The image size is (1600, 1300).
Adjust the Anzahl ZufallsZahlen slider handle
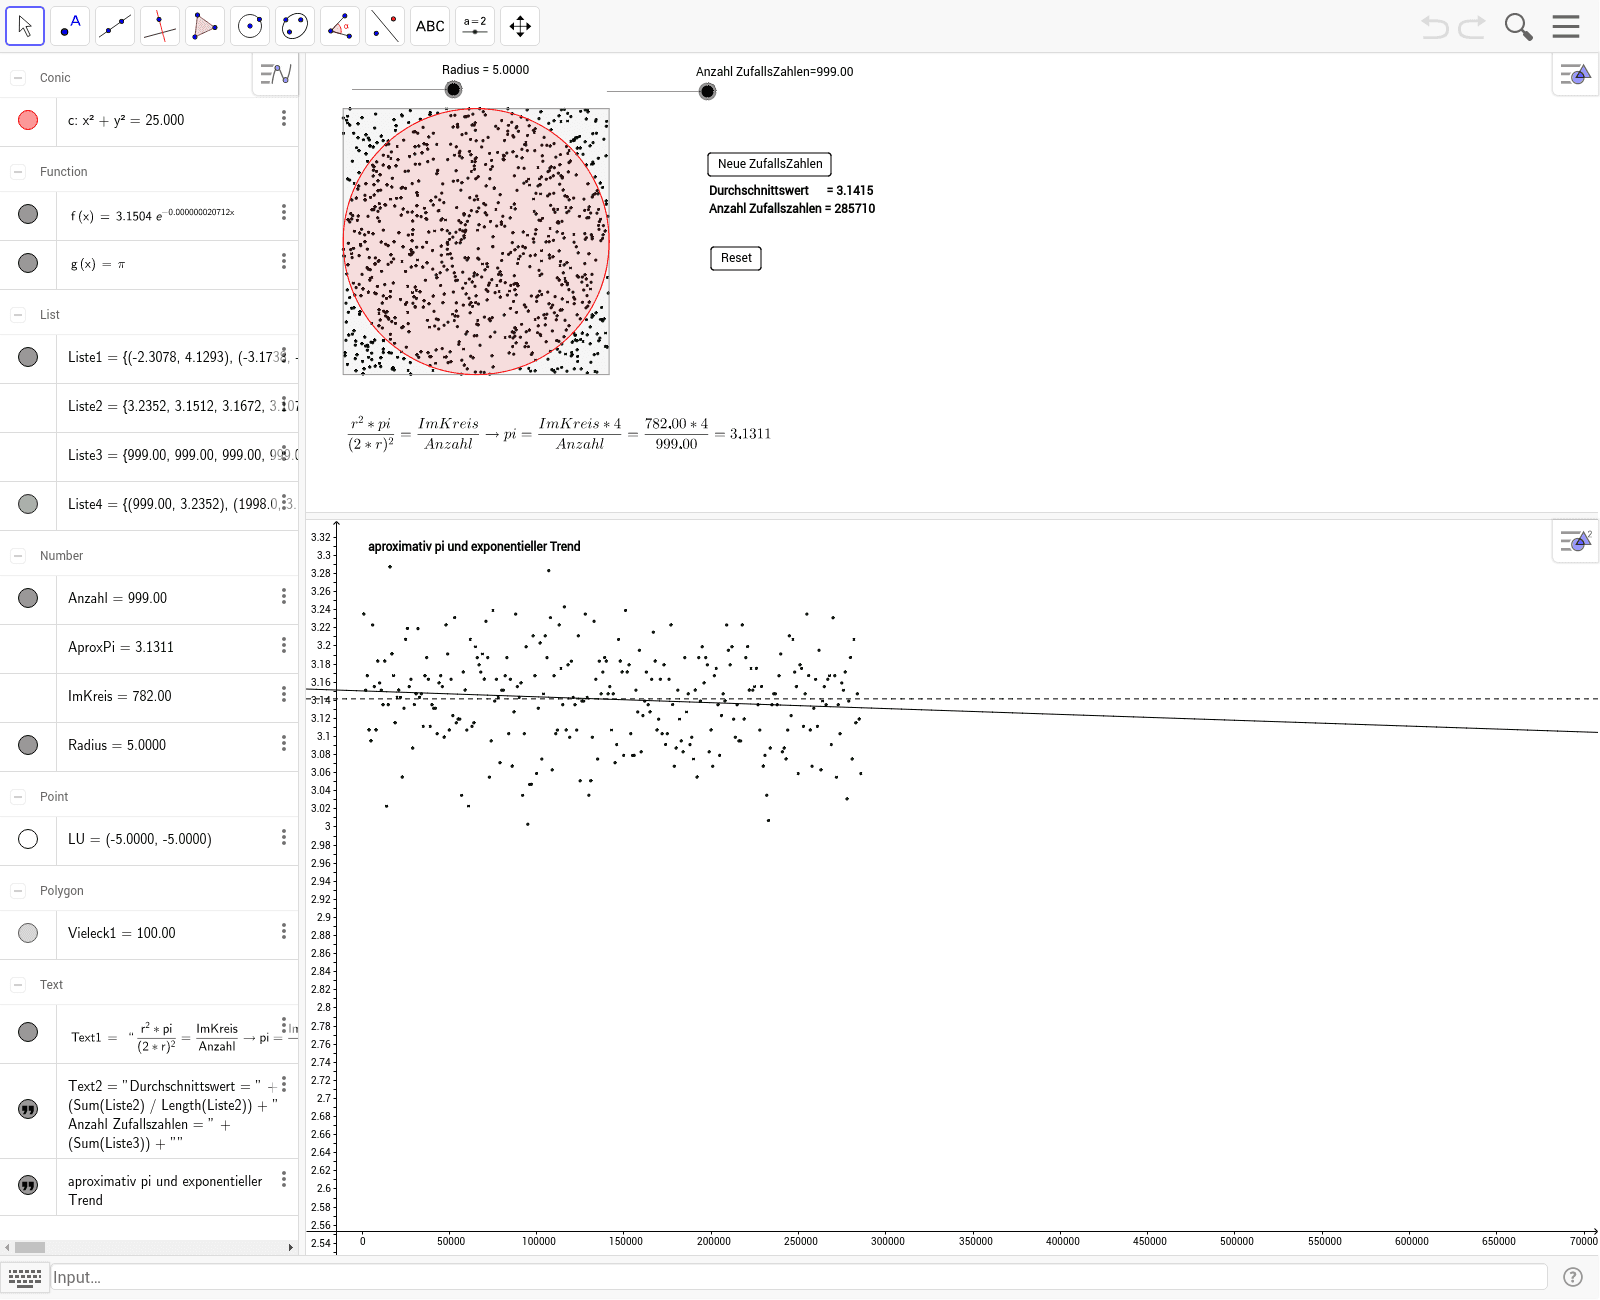[x=707, y=91]
